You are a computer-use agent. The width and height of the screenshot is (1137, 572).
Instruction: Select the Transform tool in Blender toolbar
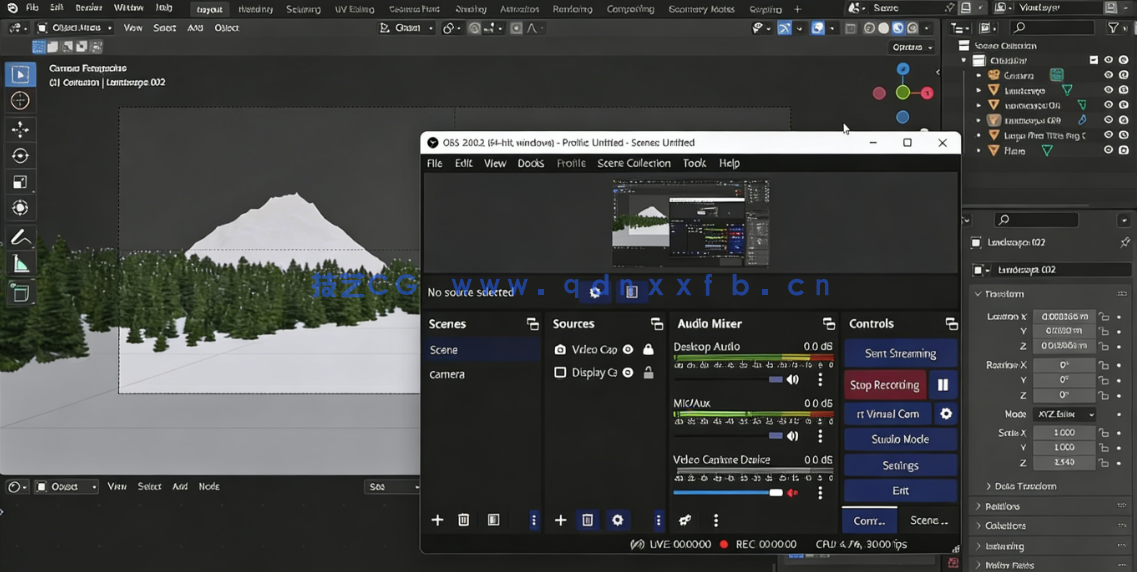coord(20,208)
